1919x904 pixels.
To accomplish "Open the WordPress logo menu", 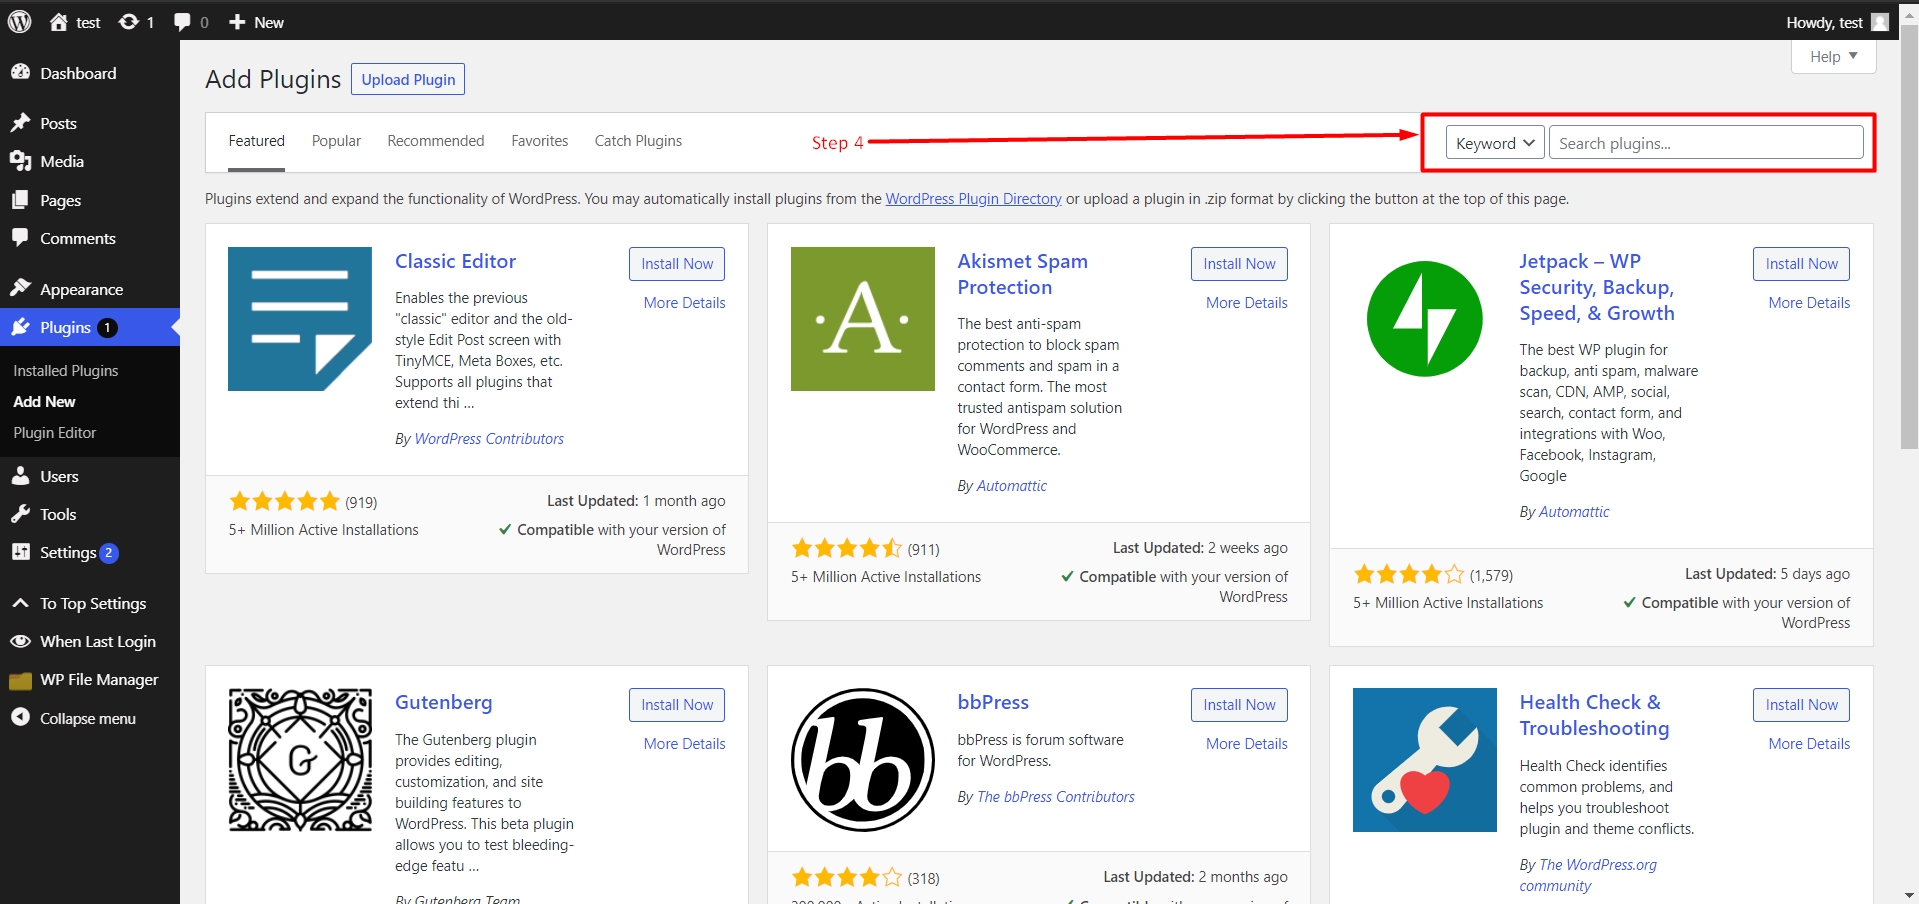I will tap(20, 21).
